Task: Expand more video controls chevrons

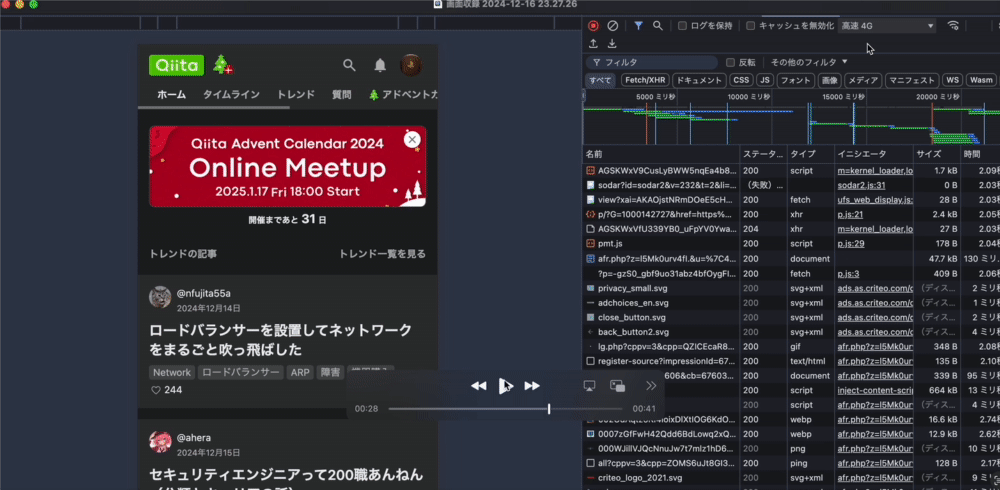Action: click(x=651, y=385)
